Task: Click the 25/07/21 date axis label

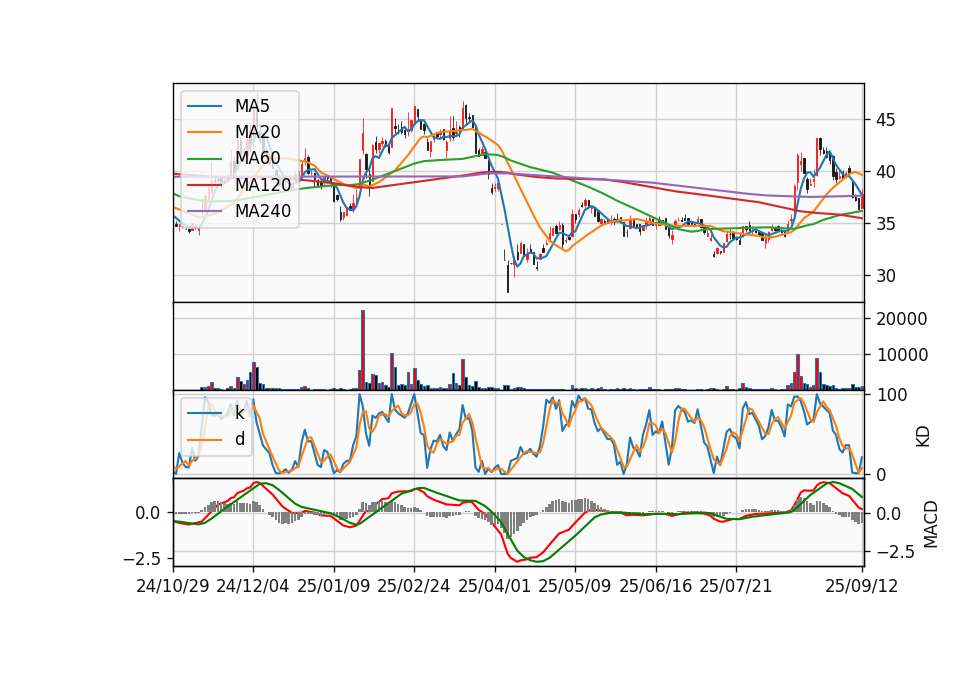Action: click(736, 586)
